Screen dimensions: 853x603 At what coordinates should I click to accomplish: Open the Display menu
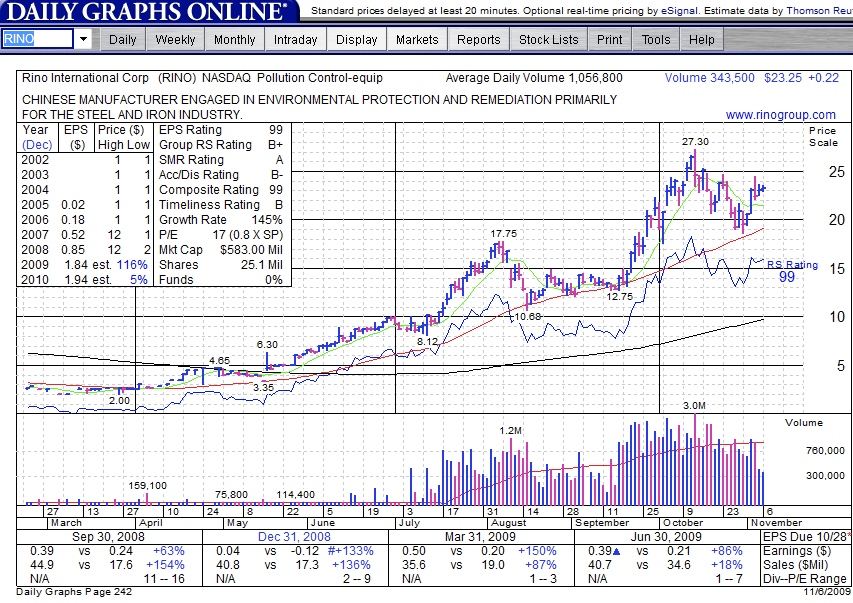pos(357,40)
